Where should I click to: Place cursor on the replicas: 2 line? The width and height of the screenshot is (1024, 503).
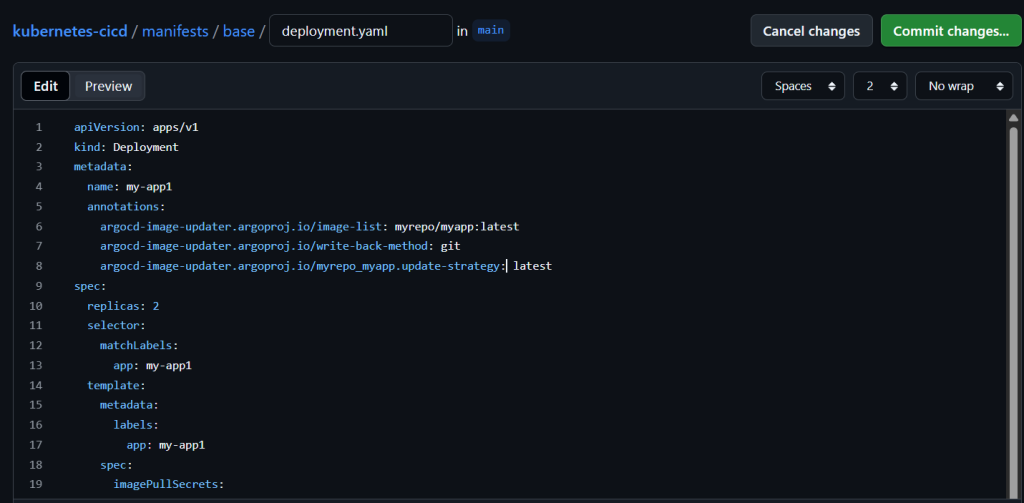coord(123,306)
